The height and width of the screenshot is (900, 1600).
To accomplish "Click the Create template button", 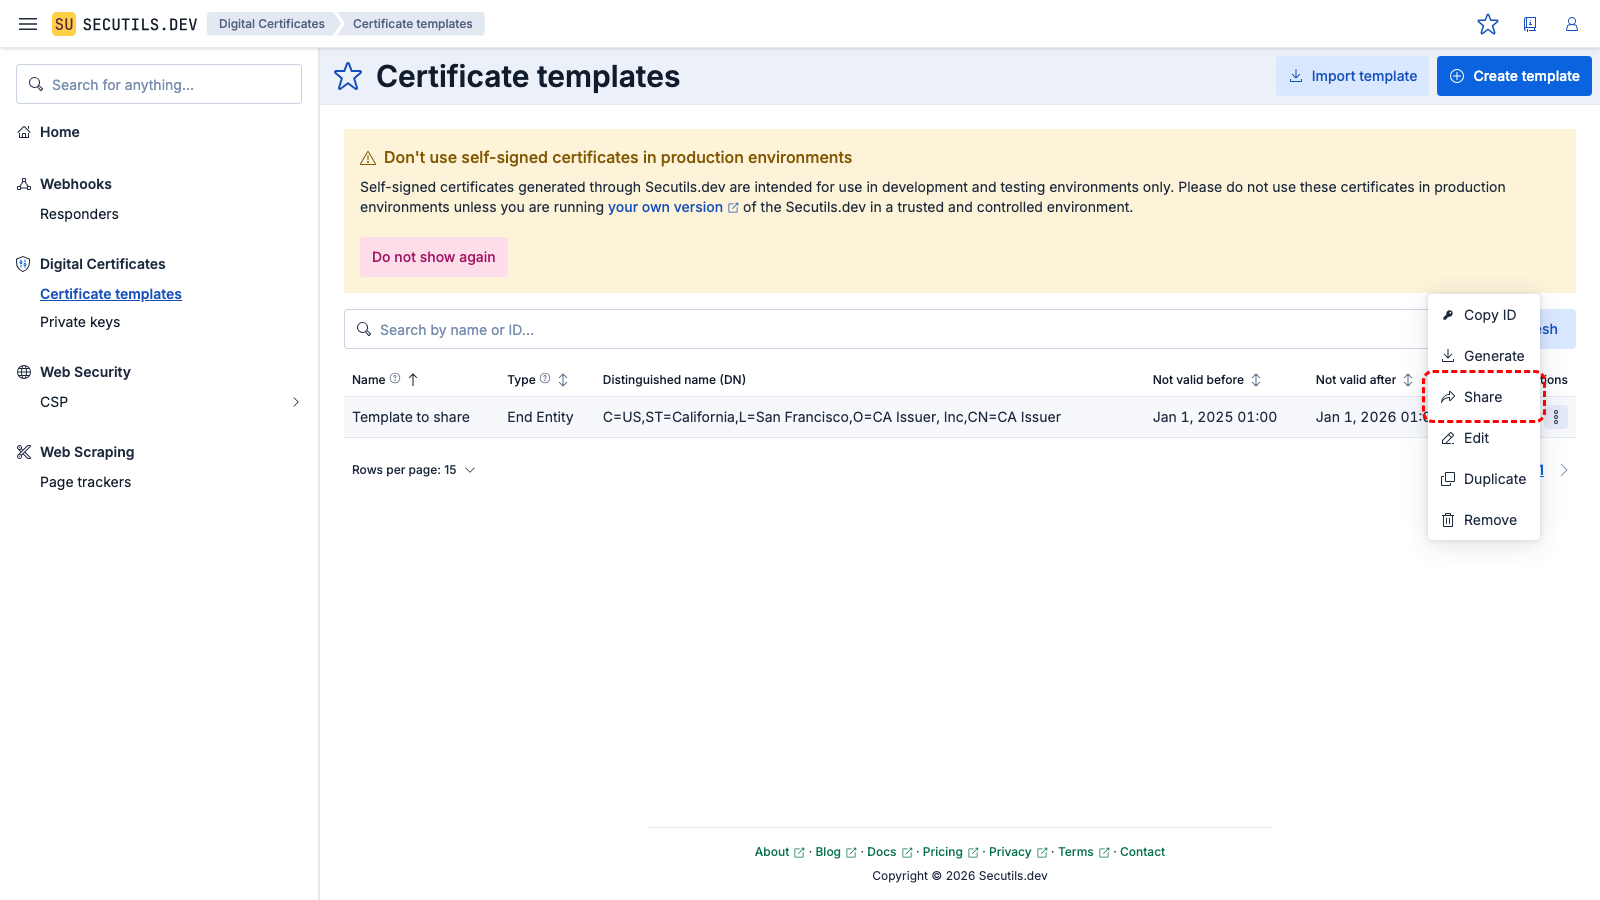I will pyautogui.click(x=1514, y=76).
